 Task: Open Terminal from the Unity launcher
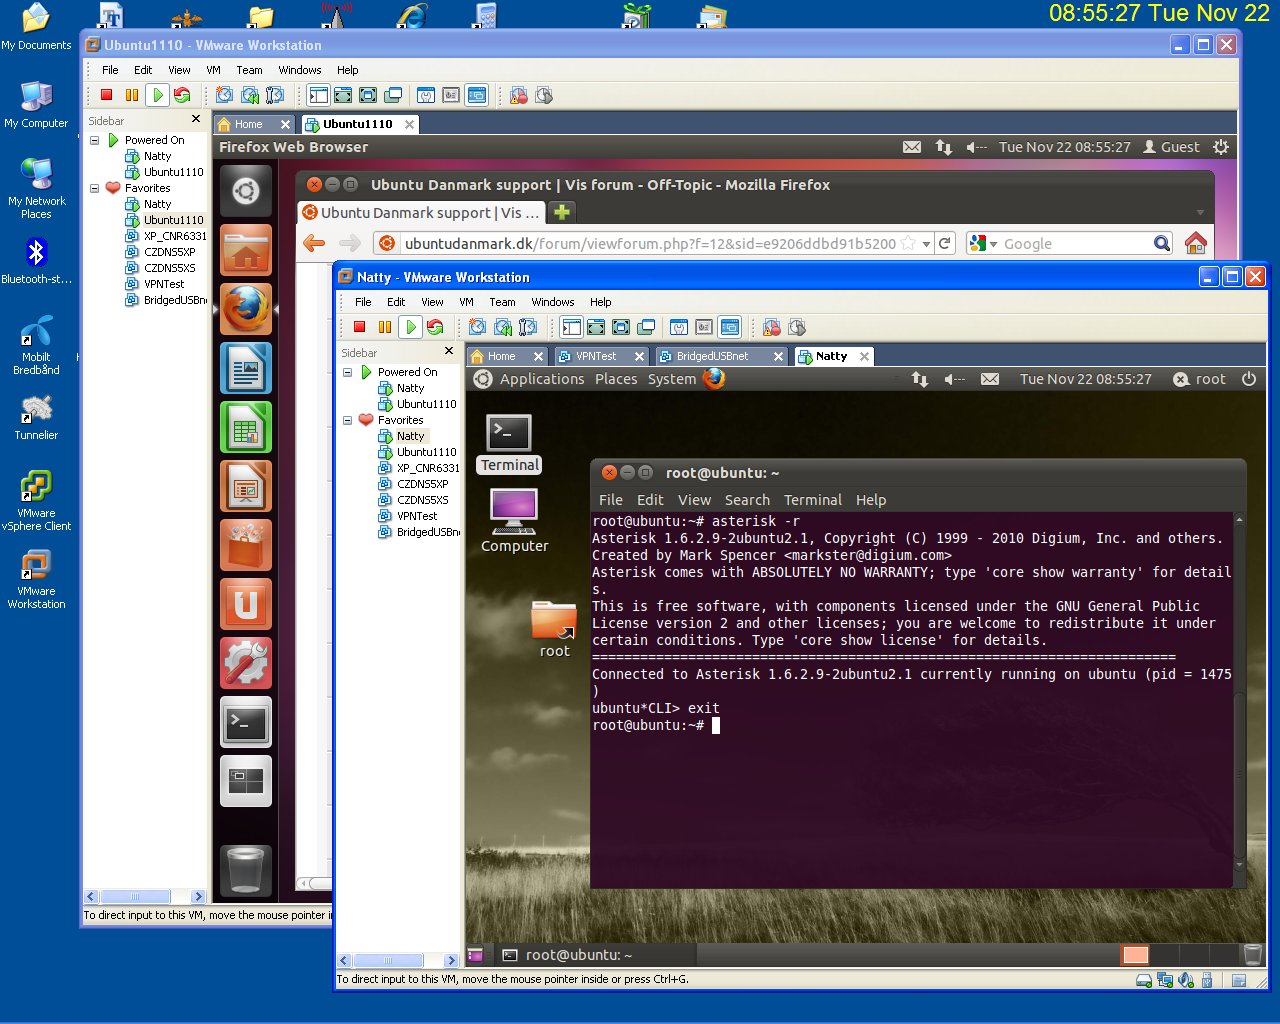[246, 722]
